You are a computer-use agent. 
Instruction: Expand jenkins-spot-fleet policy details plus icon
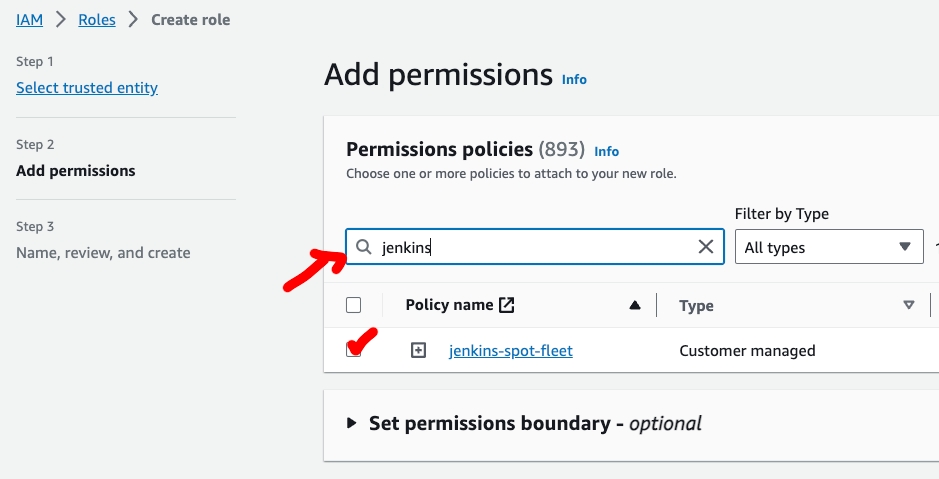419,350
